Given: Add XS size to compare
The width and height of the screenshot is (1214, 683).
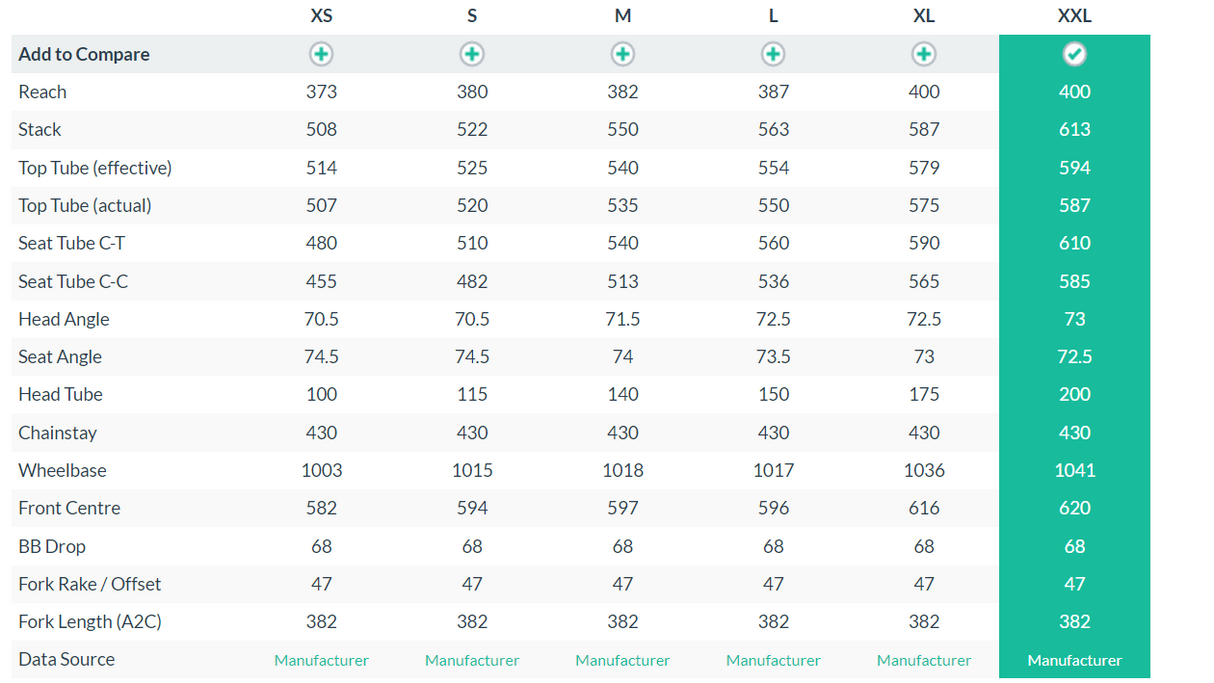Looking at the screenshot, I should (x=321, y=54).
